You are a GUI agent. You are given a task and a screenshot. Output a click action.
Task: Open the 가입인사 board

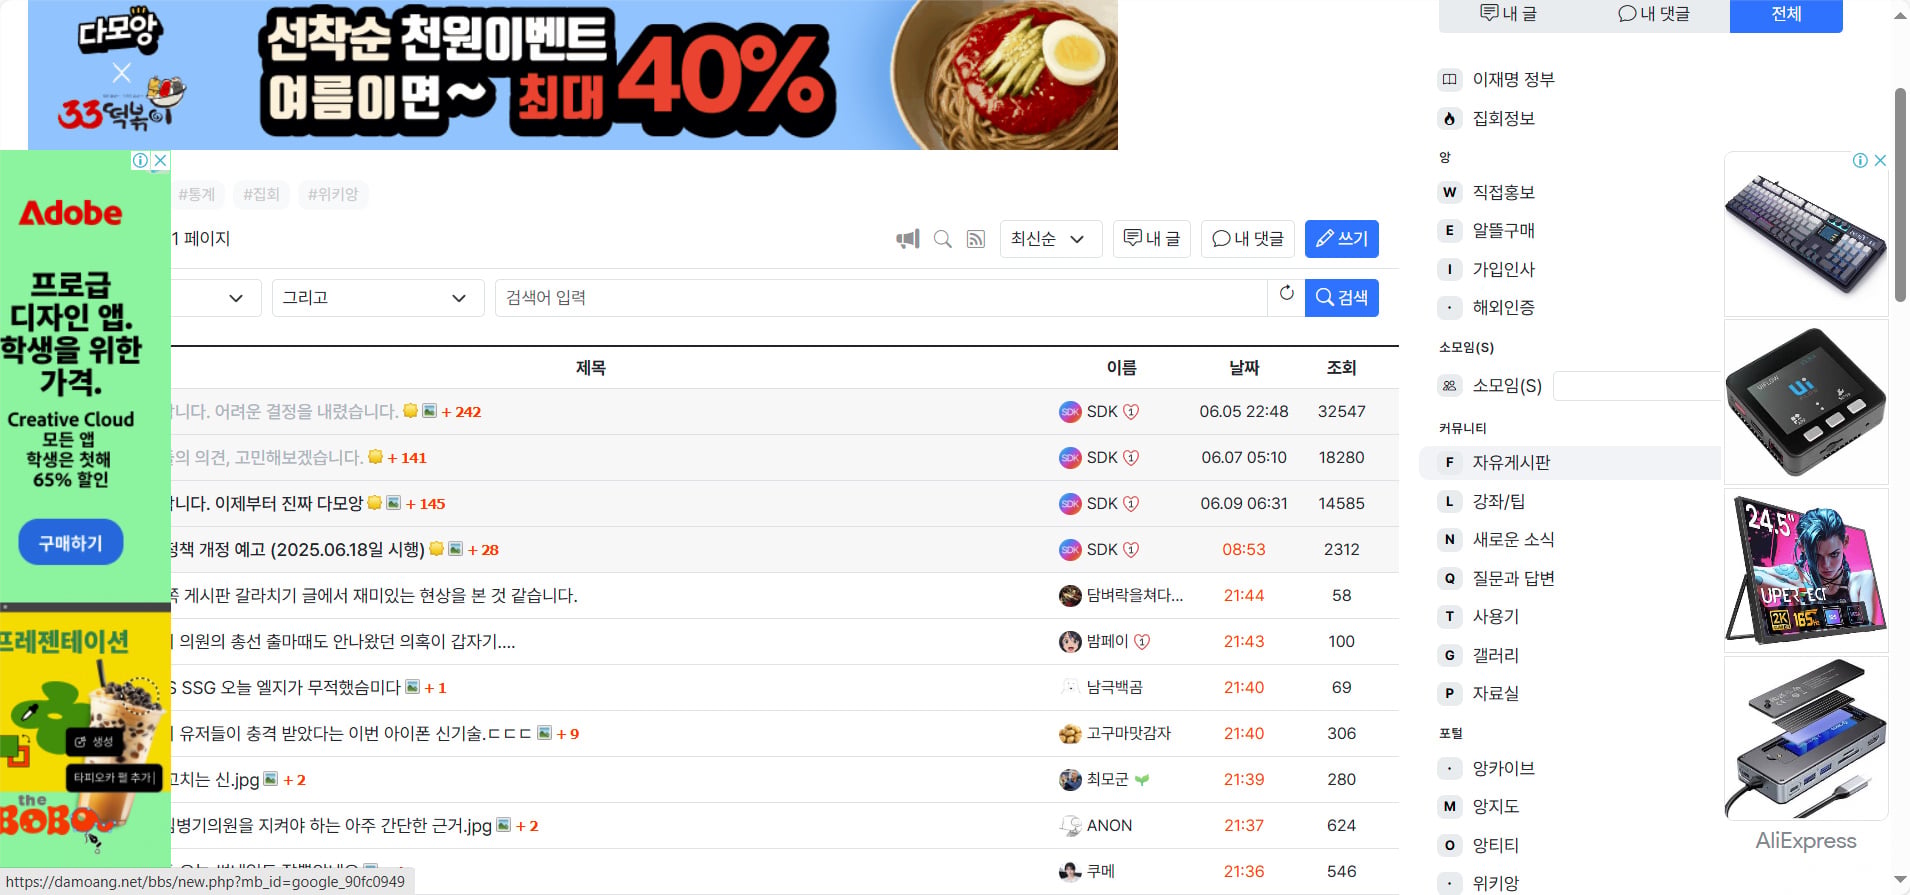pyautogui.click(x=1503, y=269)
